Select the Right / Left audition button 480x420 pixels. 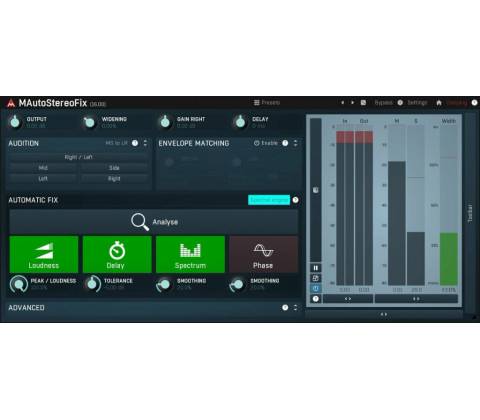click(x=79, y=157)
